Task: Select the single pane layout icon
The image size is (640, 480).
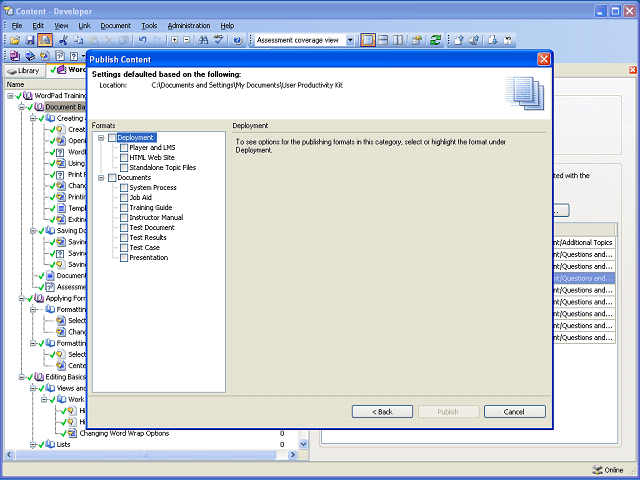Action: pos(368,40)
